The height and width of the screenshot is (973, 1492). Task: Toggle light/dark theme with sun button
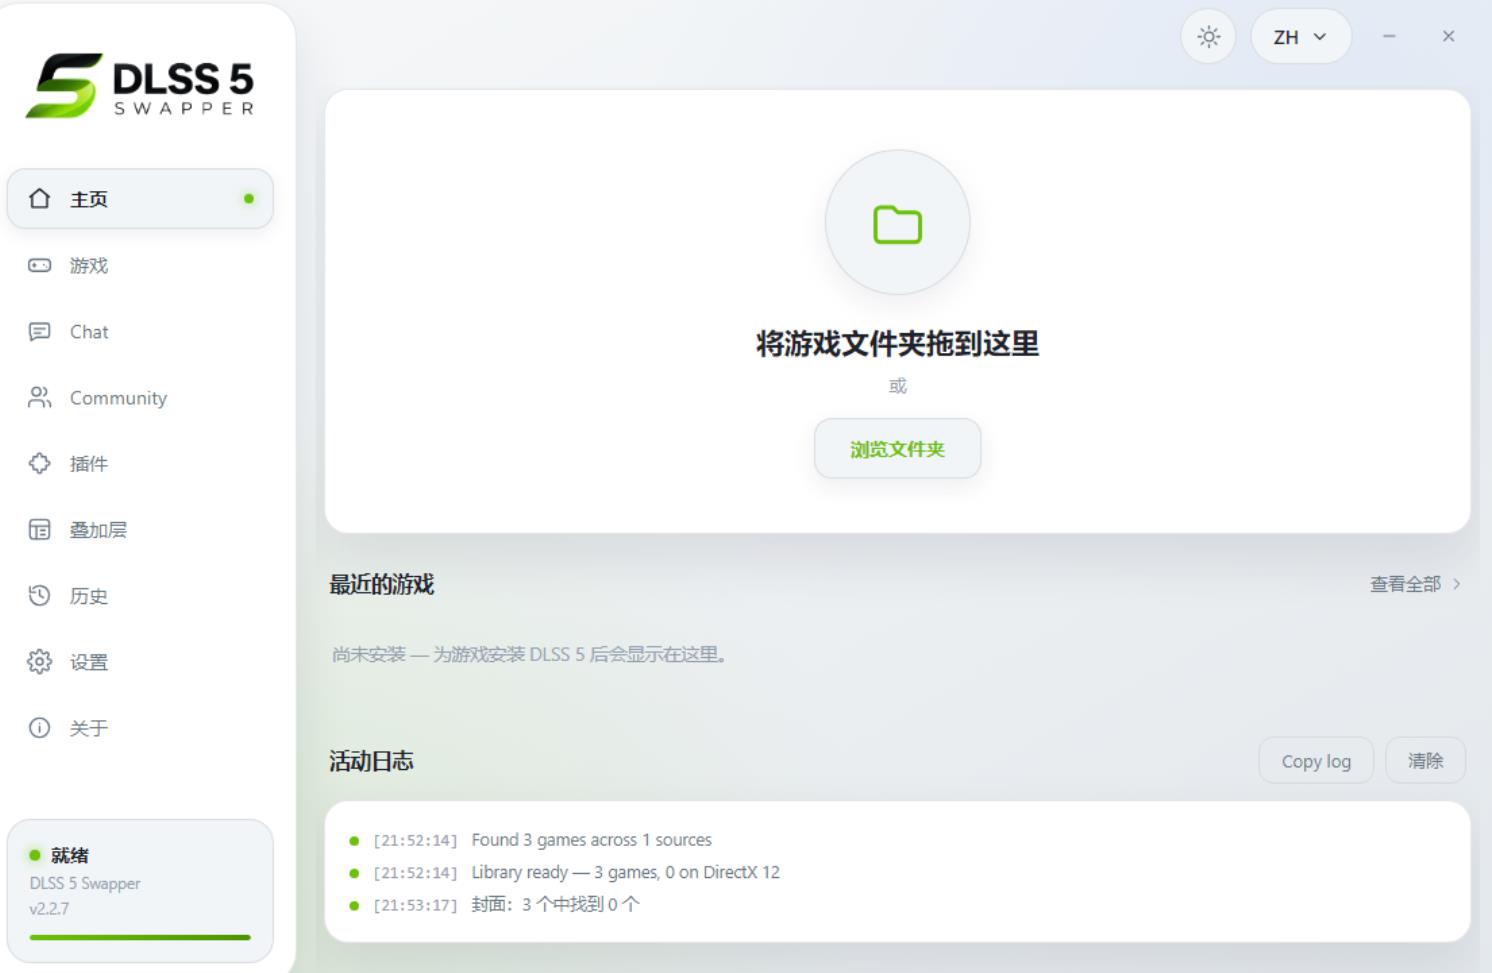pyautogui.click(x=1209, y=37)
